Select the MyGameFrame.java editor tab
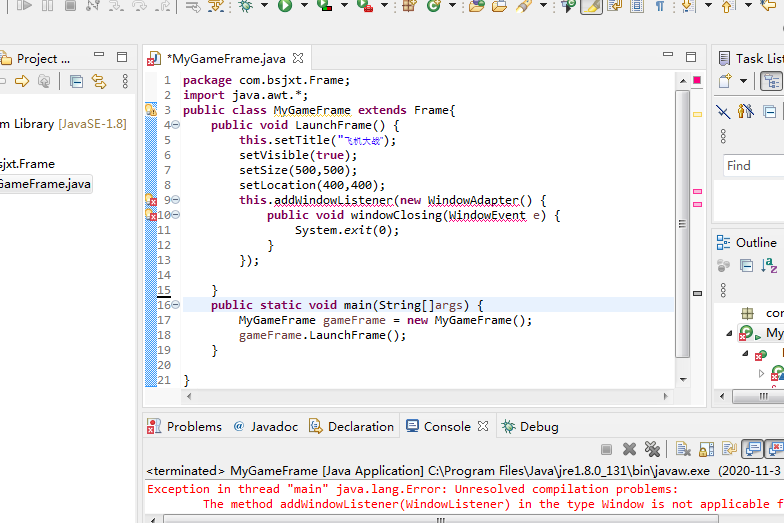 [x=226, y=58]
